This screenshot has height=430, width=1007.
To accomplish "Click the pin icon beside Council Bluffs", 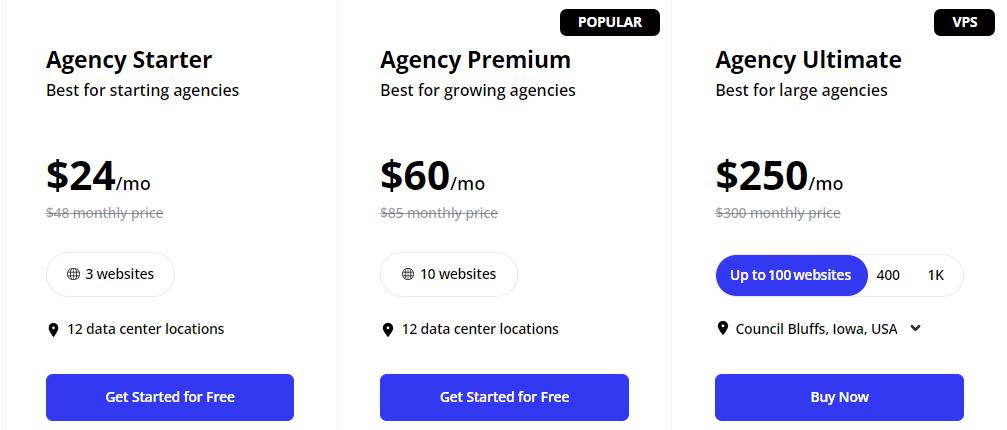I will coord(723,328).
